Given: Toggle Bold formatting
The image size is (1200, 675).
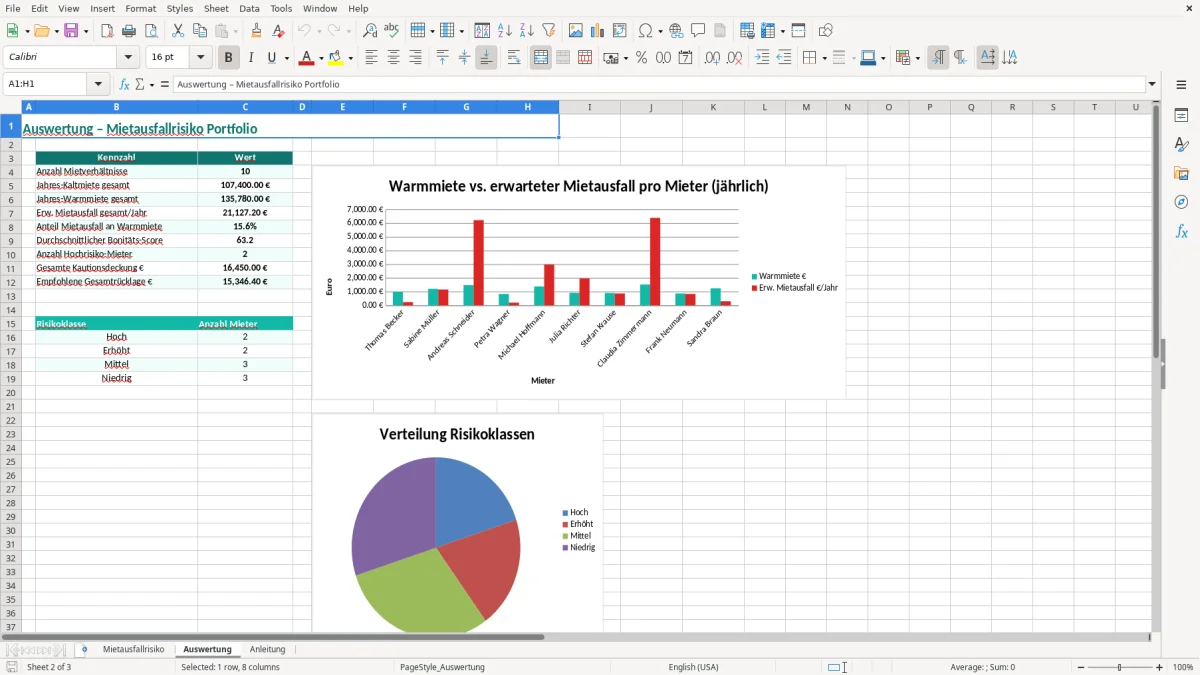Looking at the screenshot, I should pos(229,58).
